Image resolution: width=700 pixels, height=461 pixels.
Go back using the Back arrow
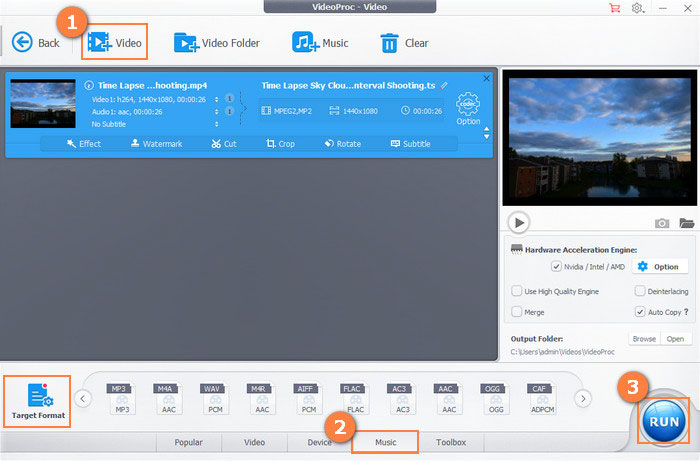tap(35, 43)
